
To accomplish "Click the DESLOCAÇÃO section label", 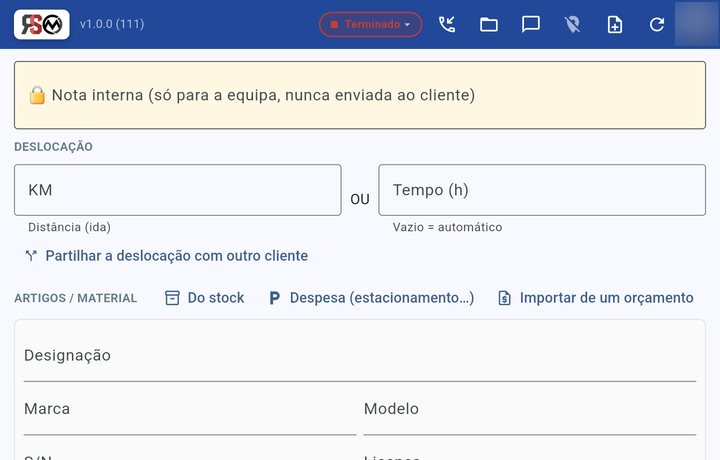I will pos(53,147).
